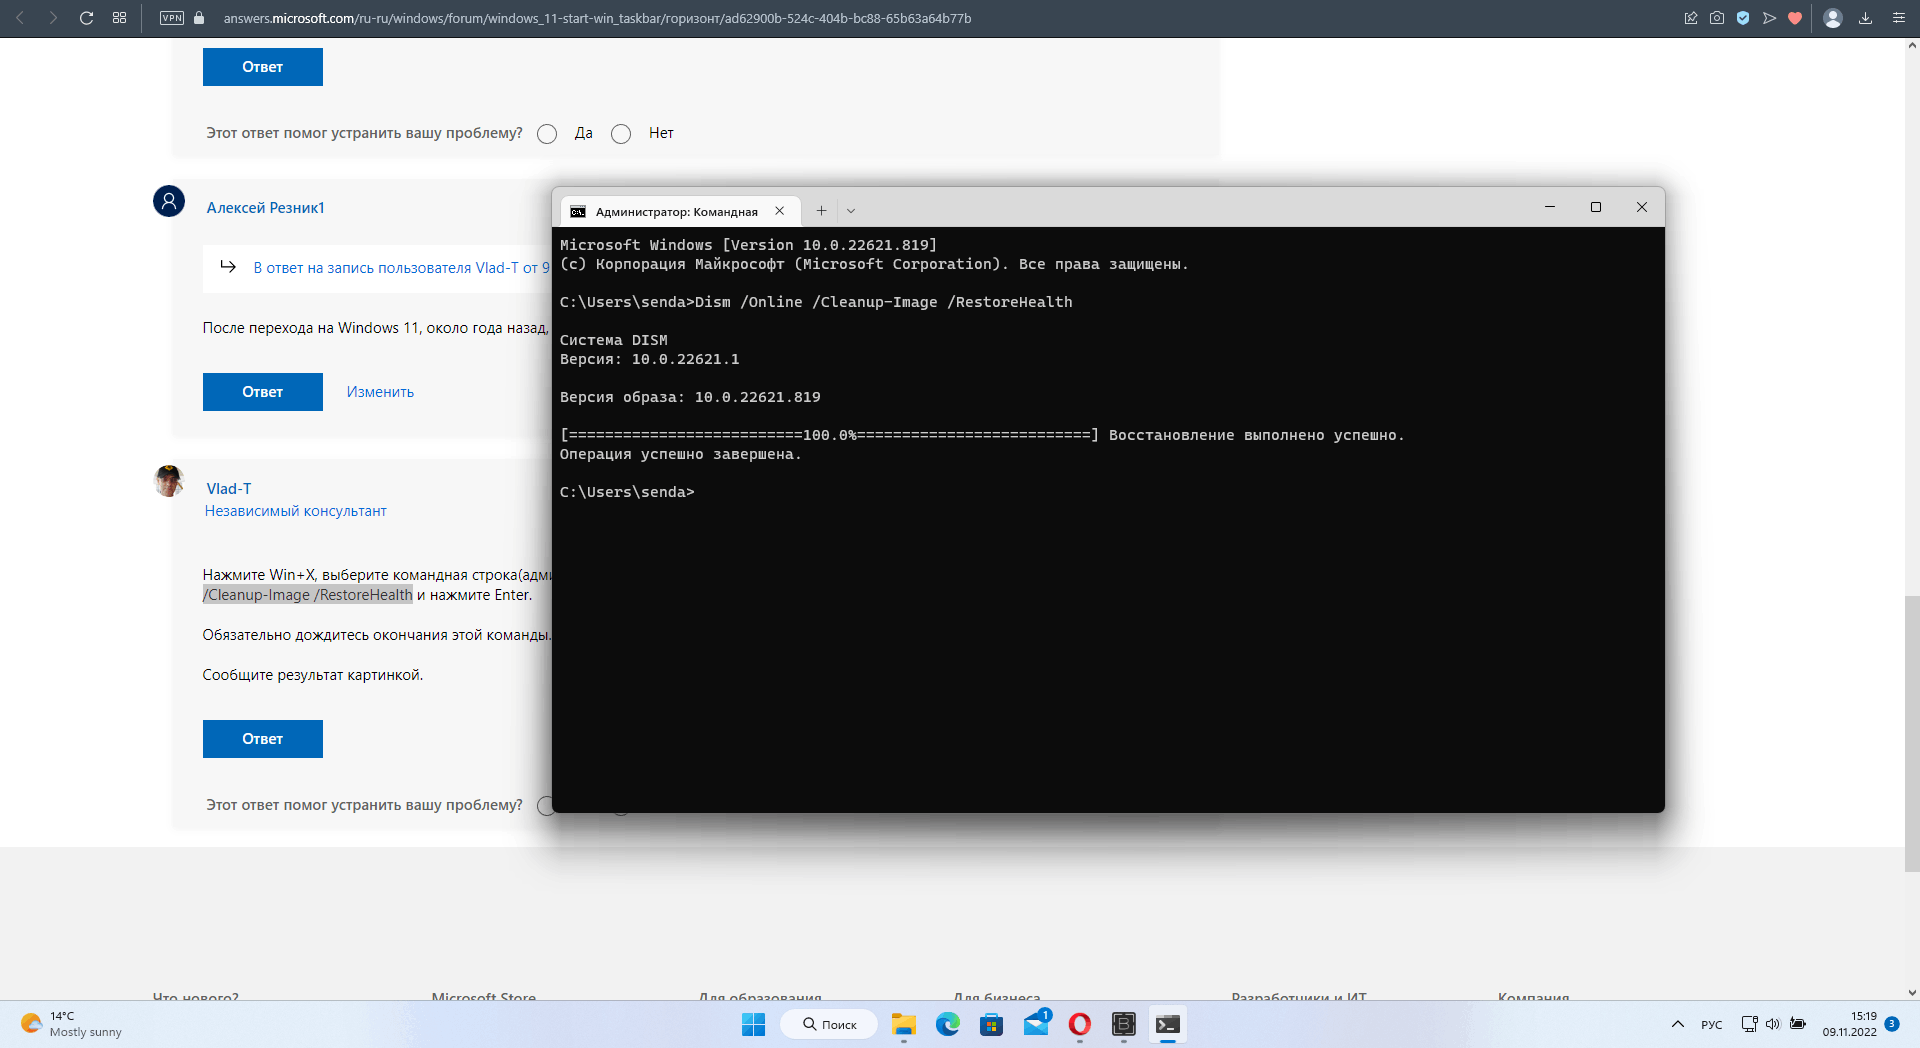Close the Администратор: Командная tab

(x=779, y=211)
